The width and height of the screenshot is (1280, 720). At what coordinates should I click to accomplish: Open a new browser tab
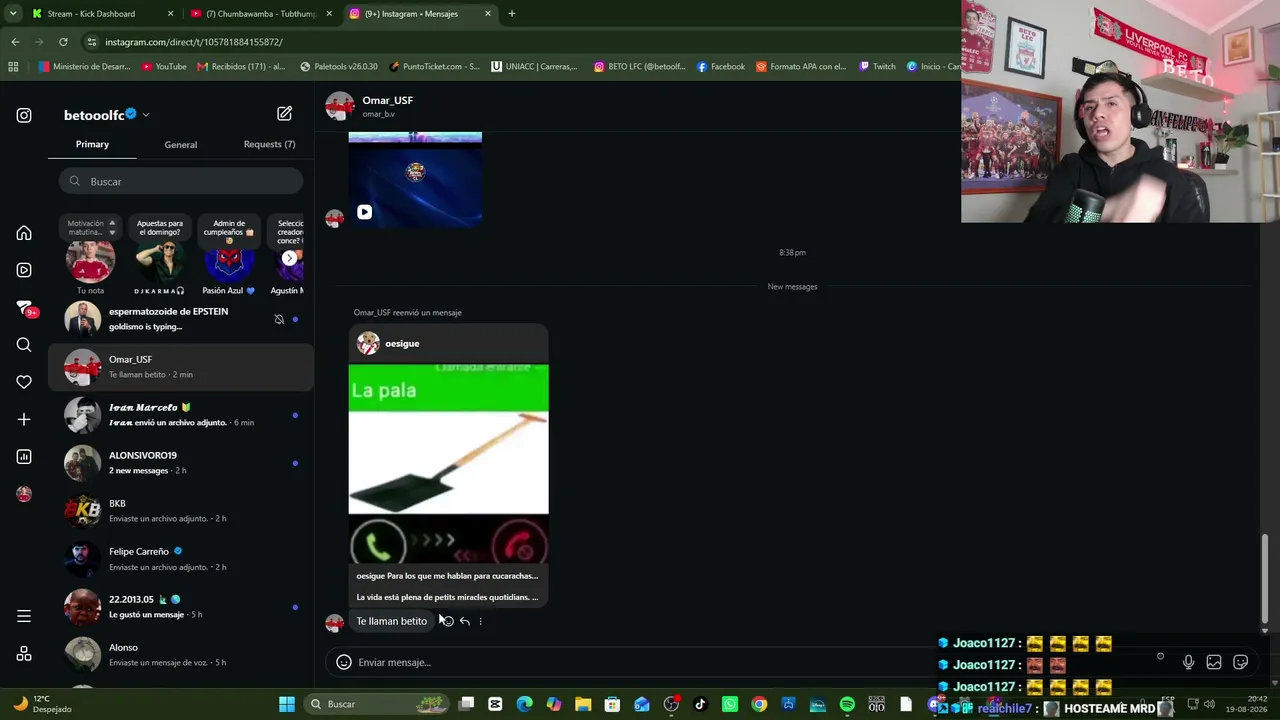pos(512,14)
